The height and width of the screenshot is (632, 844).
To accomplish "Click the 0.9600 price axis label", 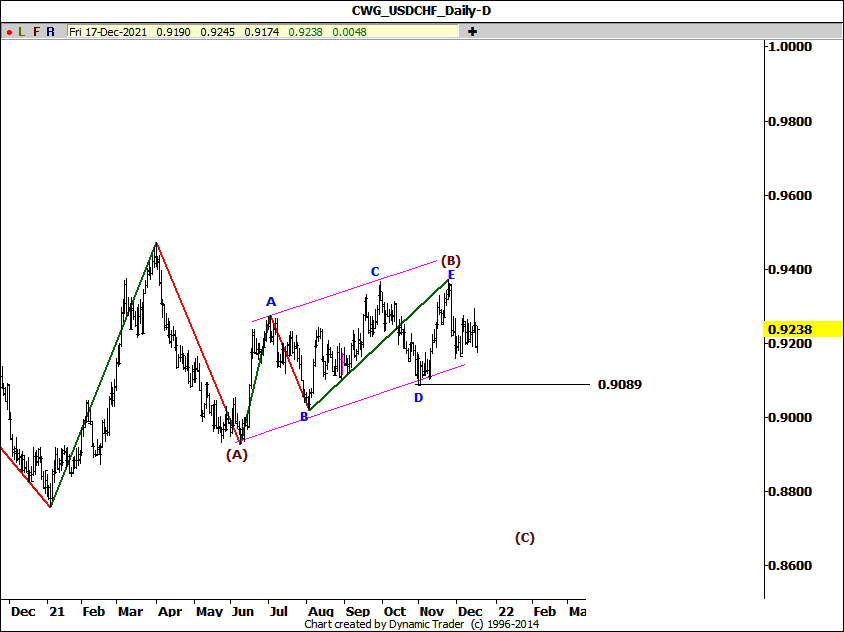I will click(790, 196).
